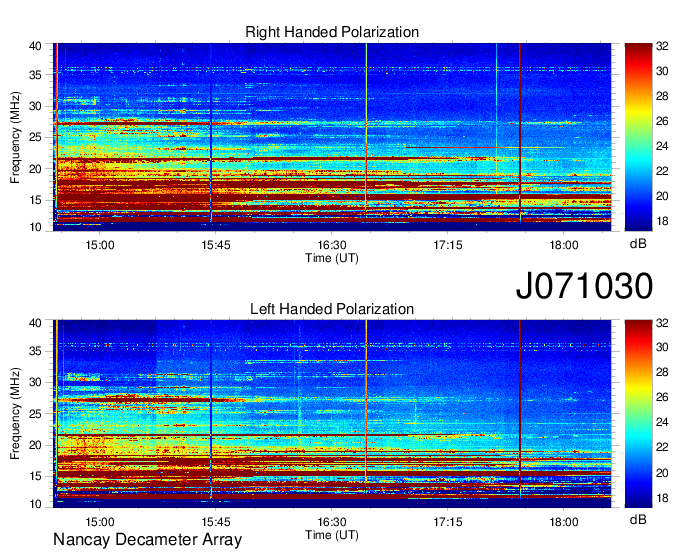Click the 15 MHz tick on the left-handed plot
Screen dimensions: 680x552
click(x=35, y=477)
